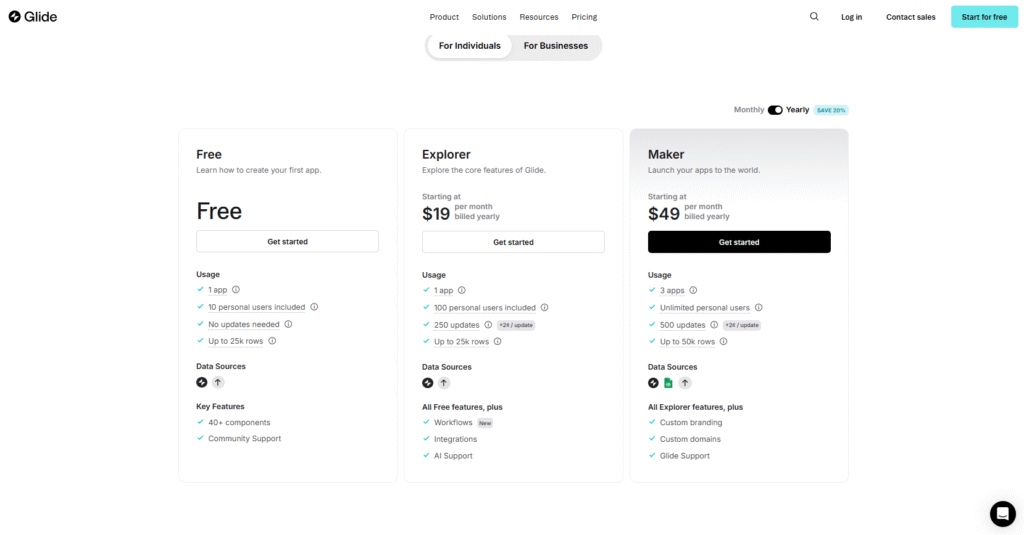Click upload arrow data source icon in Explorer plan
This screenshot has width=1024, height=535.
(x=444, y=383)
